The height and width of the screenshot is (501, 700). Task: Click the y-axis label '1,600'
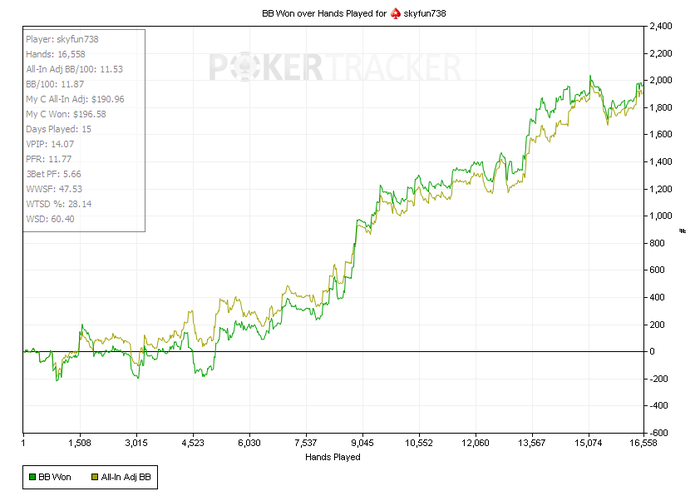[x=661, y=134]
